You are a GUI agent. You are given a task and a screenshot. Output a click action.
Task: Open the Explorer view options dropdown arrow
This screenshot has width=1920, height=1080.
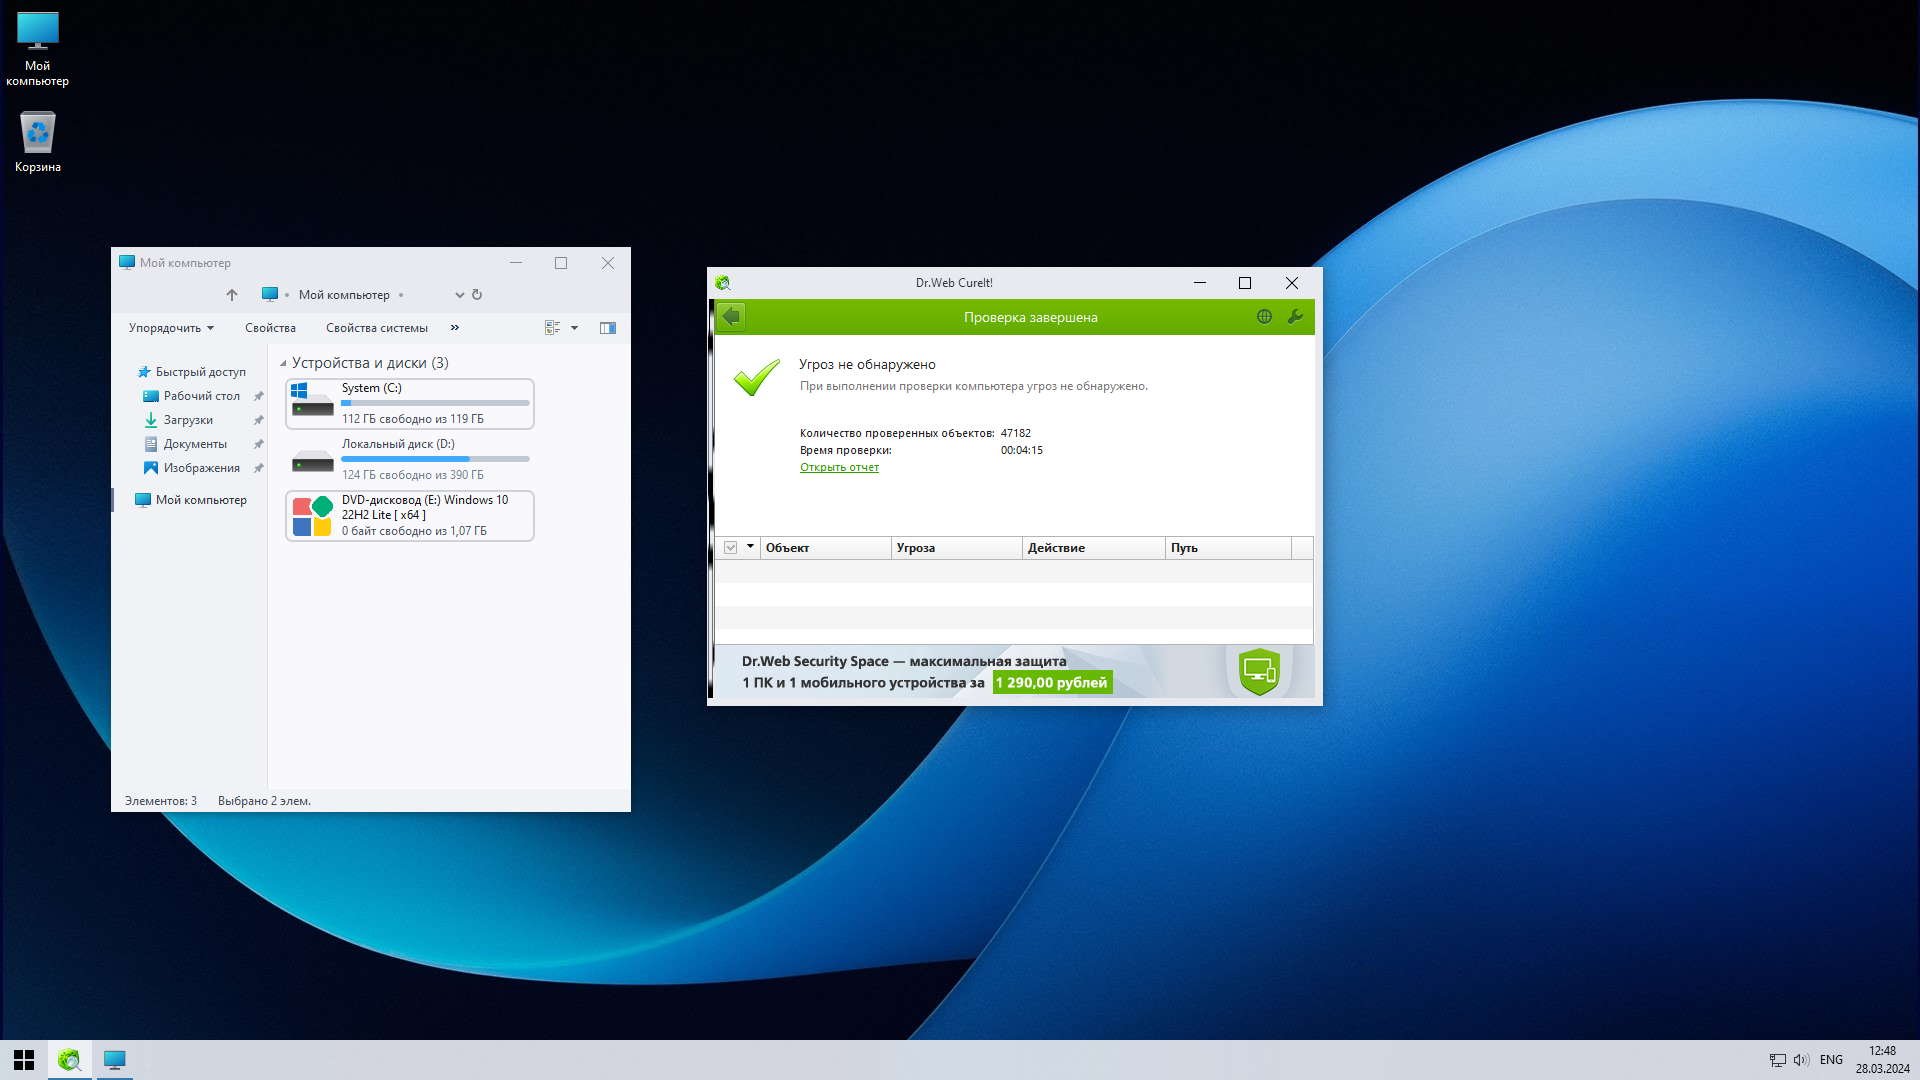(x=574, y=328)
